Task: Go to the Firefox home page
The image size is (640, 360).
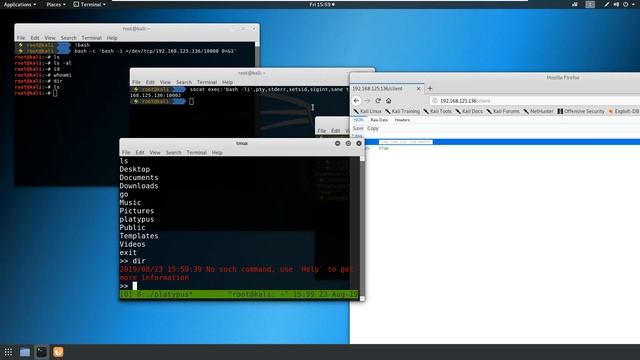Action: pos(389,100)
